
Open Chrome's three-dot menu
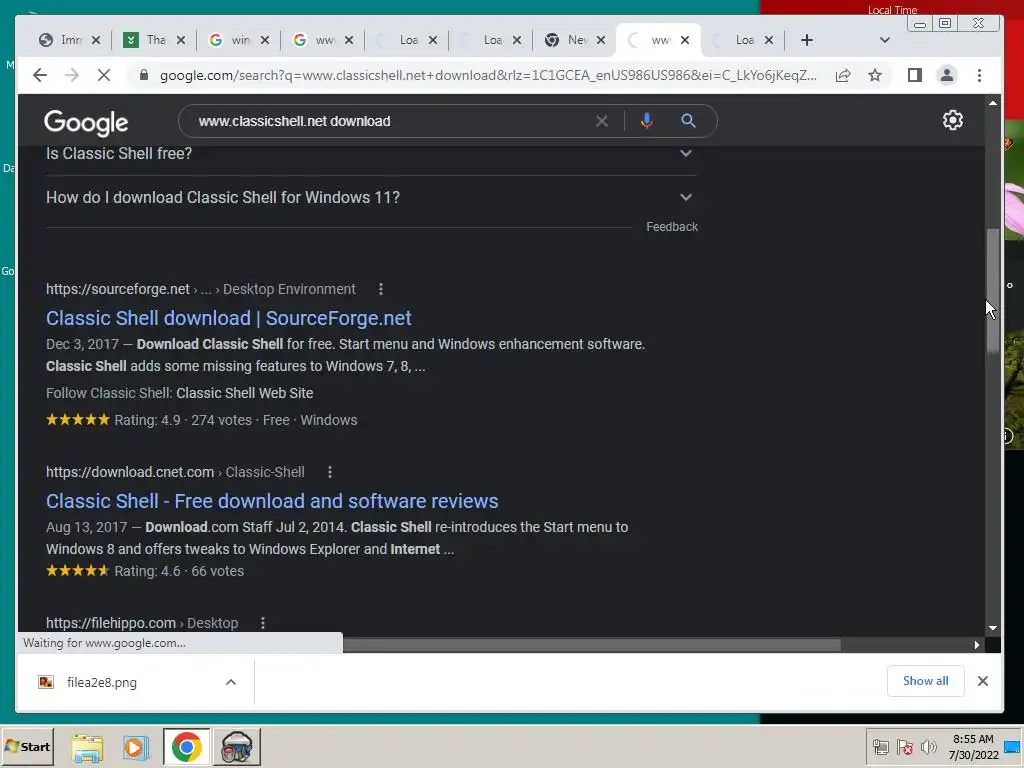(x=979, y=75)
